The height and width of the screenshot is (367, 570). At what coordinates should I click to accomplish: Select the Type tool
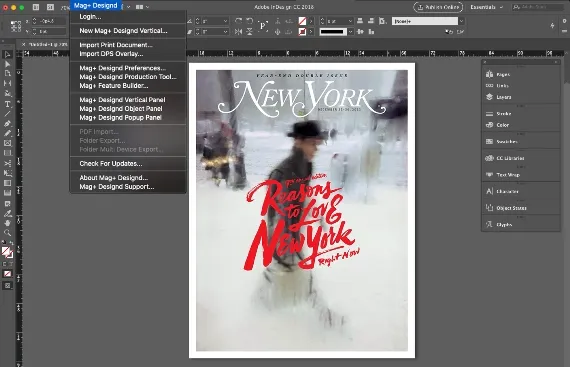[x=7, y=104]
